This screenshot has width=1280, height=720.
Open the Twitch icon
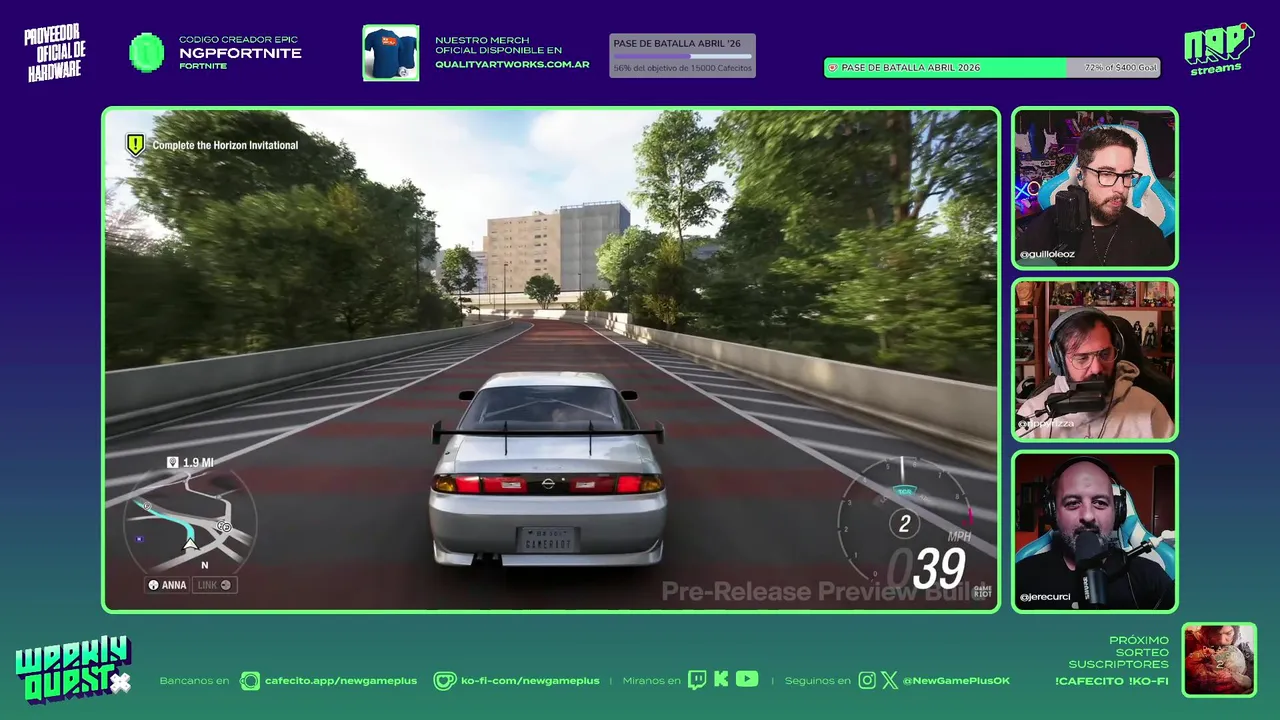click(697, 680)
